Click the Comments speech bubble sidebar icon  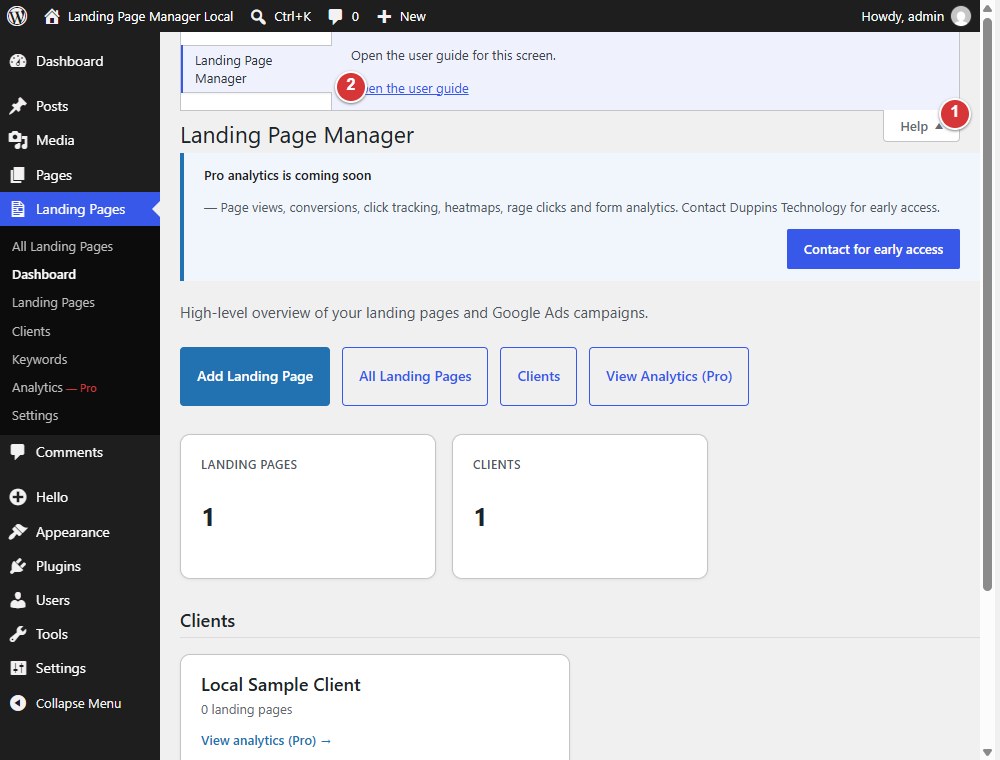click(x=18, y=452)
